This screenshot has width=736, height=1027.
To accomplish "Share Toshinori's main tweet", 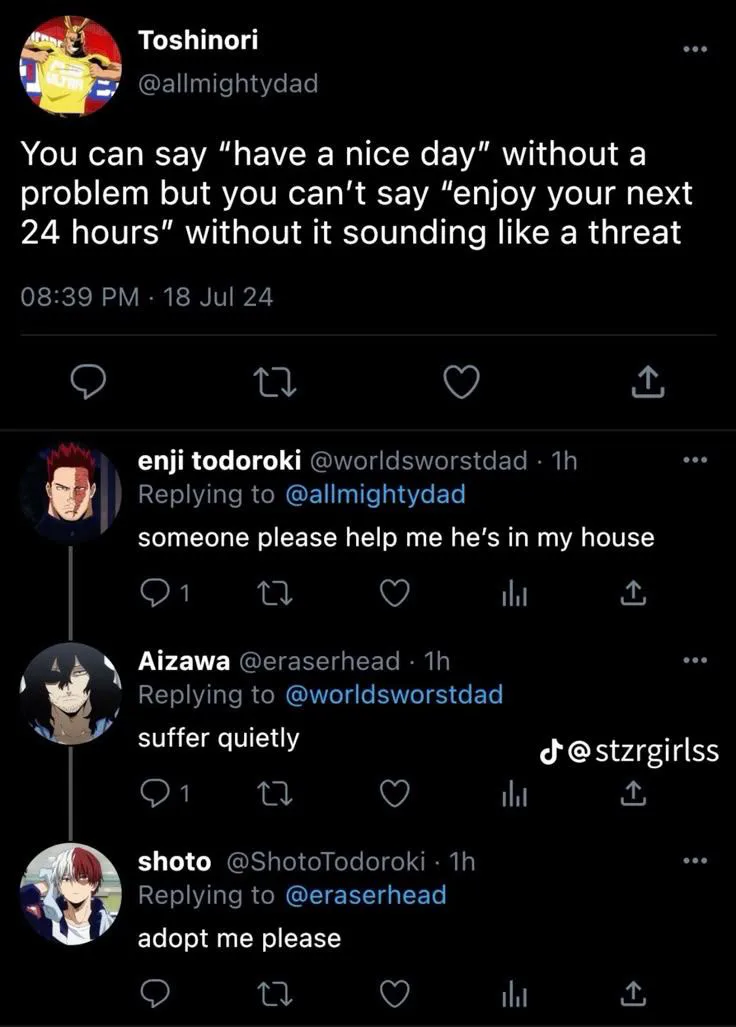I will tap(645, 380).
